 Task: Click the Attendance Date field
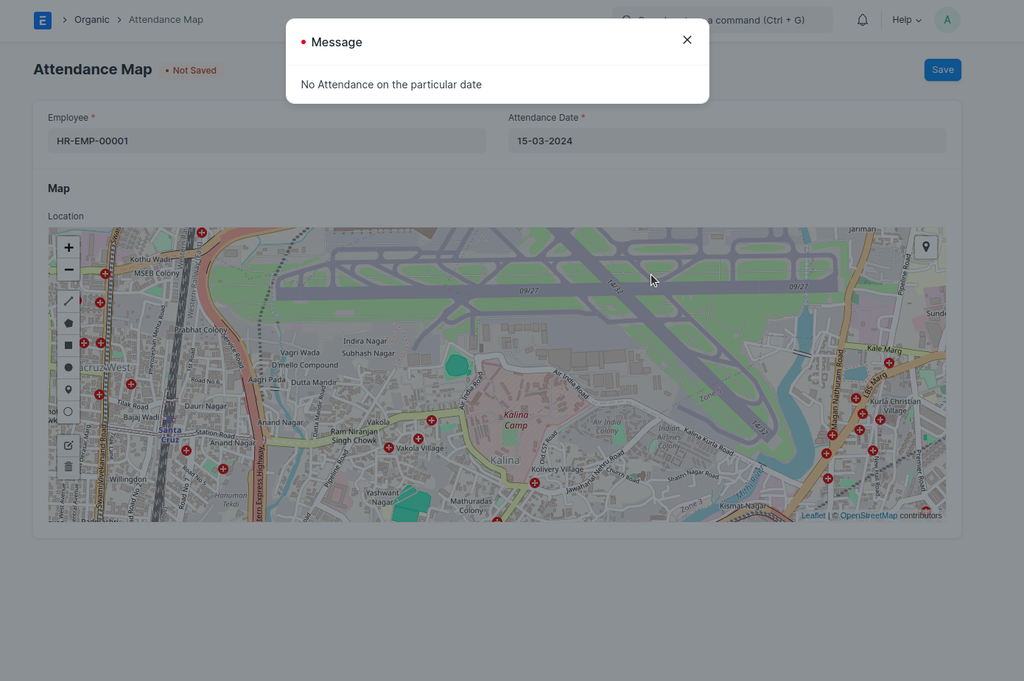(726, 141)
